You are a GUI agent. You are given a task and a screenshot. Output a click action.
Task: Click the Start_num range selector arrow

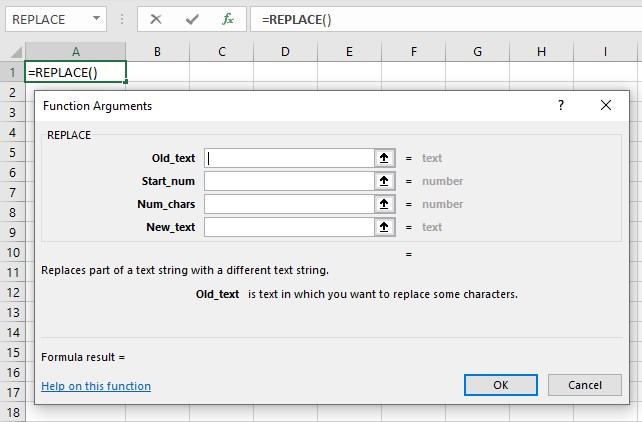tap(384, 181)
